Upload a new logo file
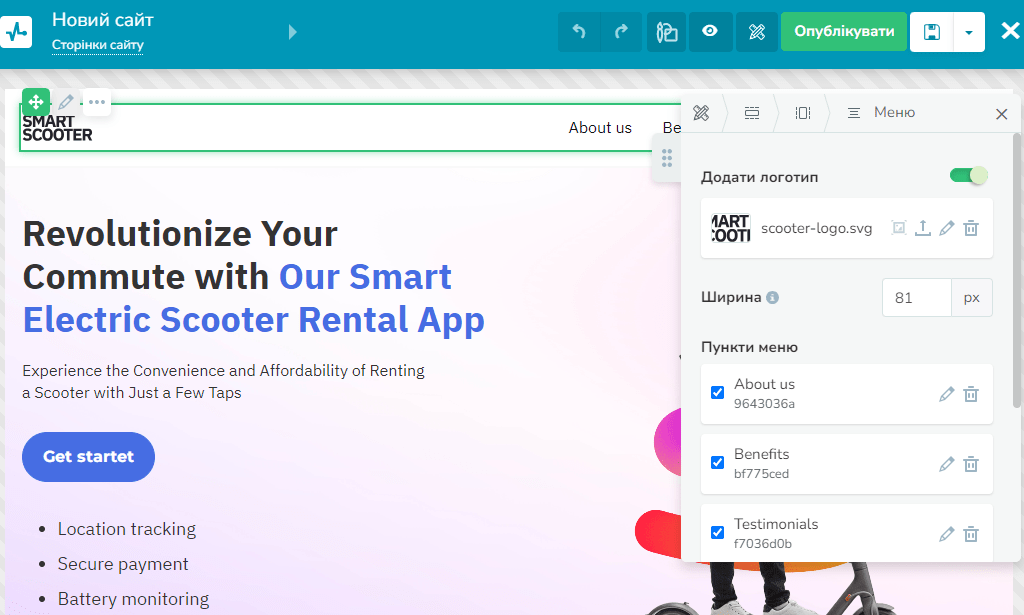The image size is (1024, 615). coord(922,228)
